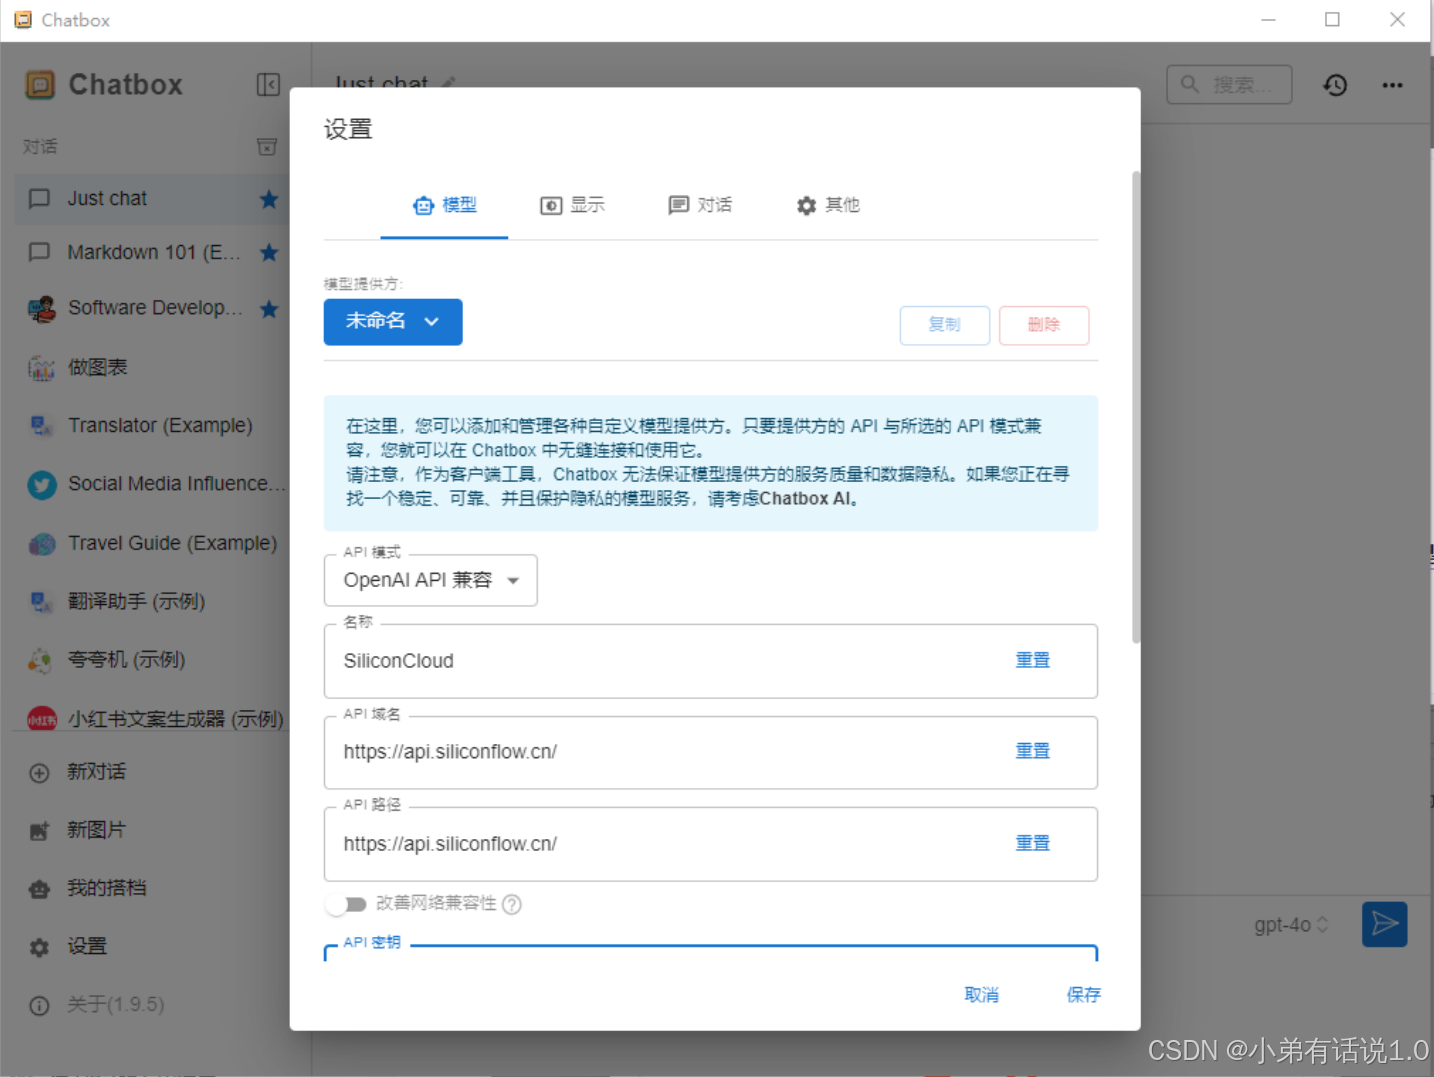Open Travel Guide (Example) conversation
The image size is (1434, 1077).
point(150,543)
